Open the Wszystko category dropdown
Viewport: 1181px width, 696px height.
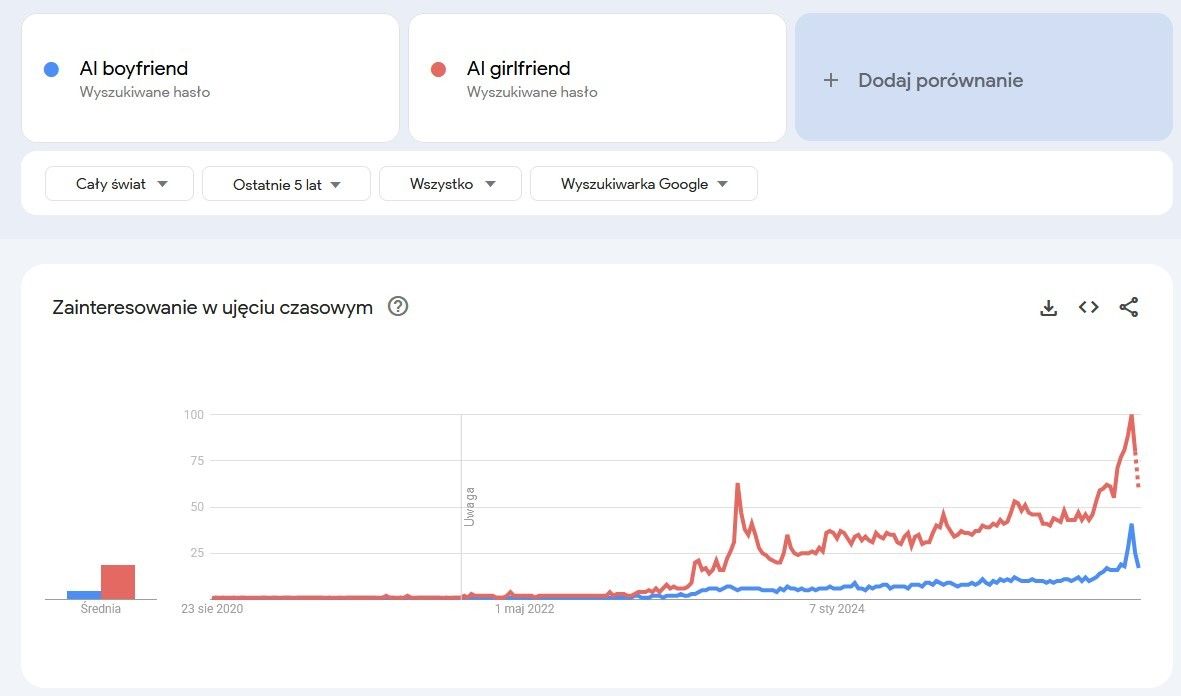(450, 184)
